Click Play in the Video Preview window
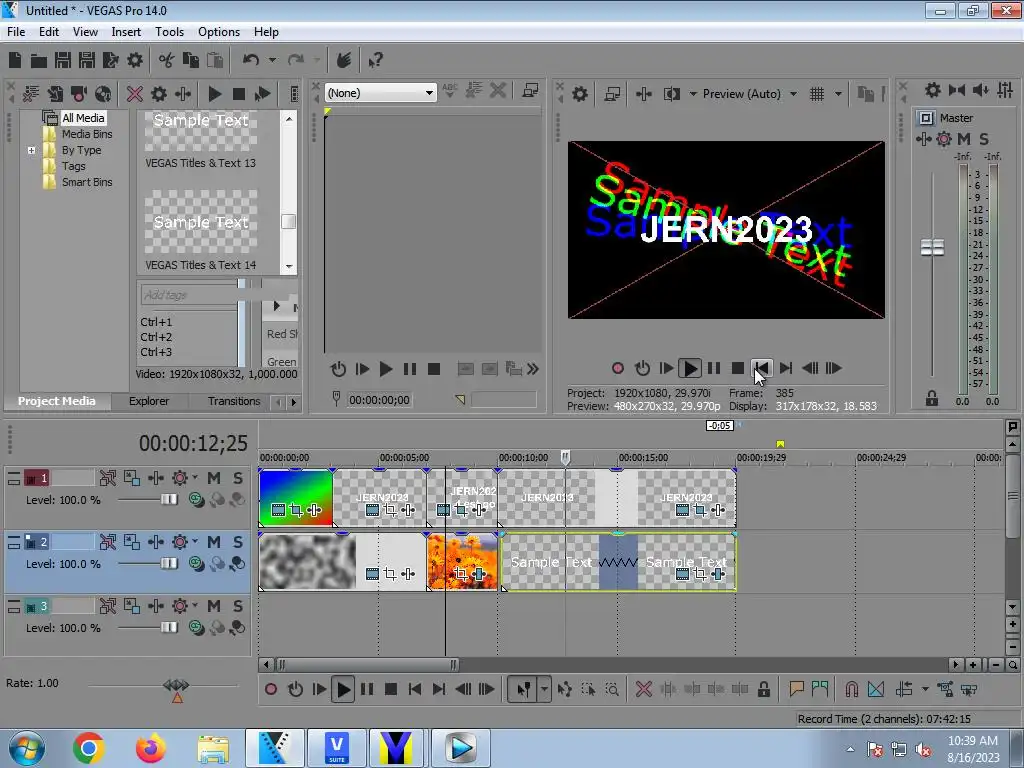The image size is (1024, 768). click(x=689, y=368)
